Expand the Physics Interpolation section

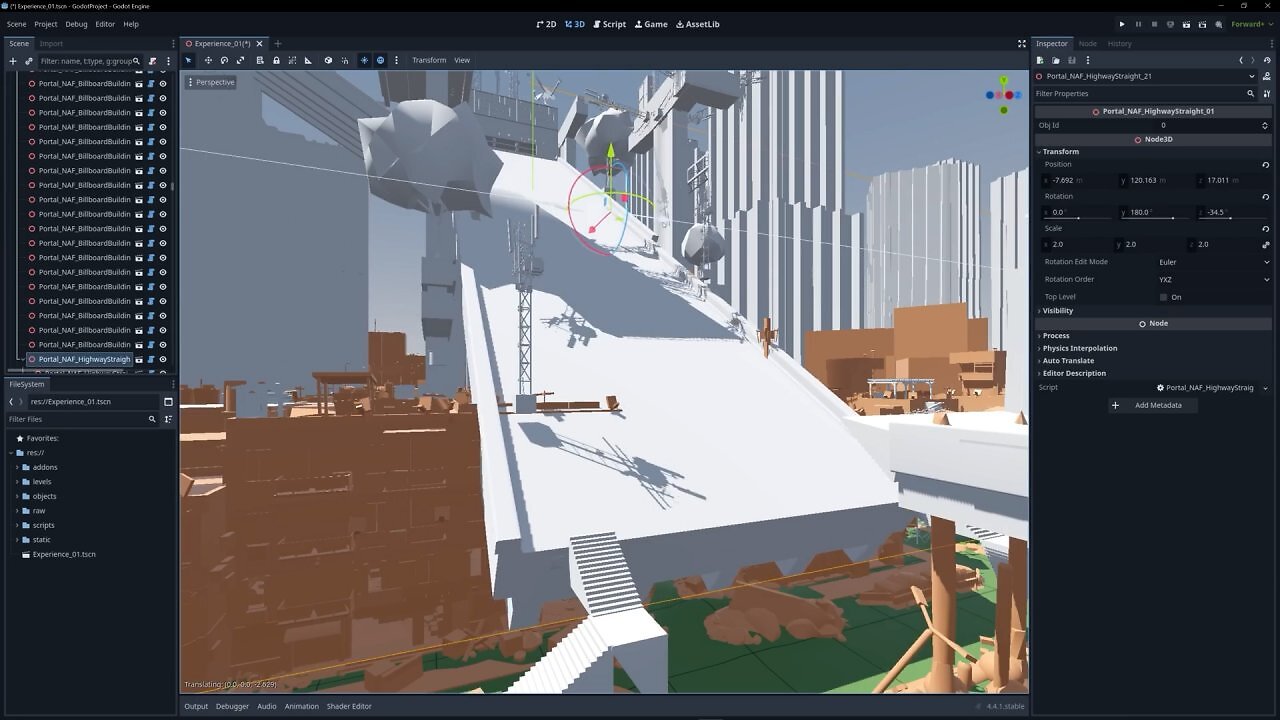(1079, 348)
